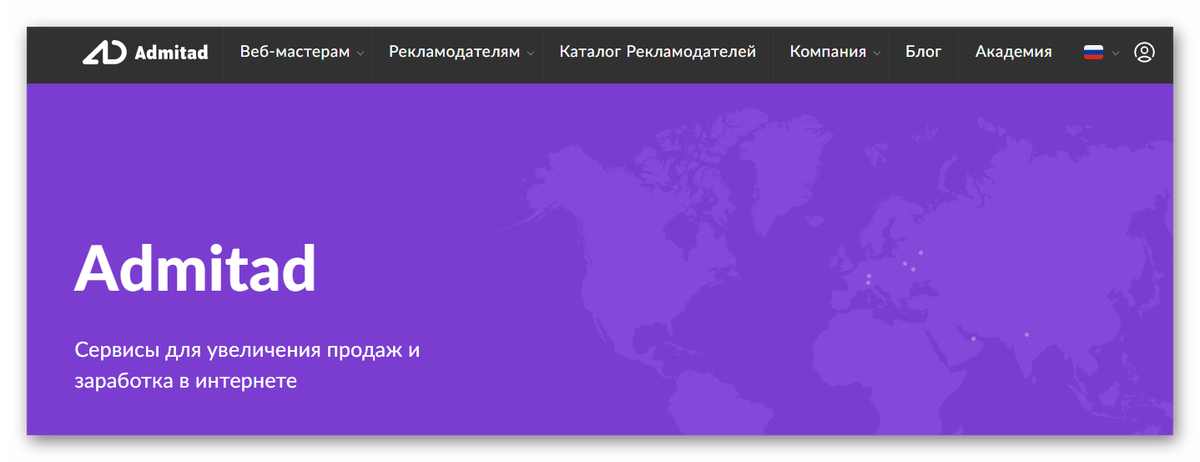Click the Admitad logo icon
Viewport: 1200px width, 462px height.
coord(103,52)
